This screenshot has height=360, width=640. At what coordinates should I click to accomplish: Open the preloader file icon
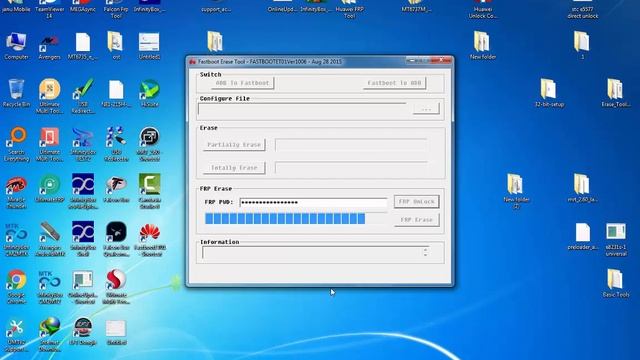pos(582,232)
